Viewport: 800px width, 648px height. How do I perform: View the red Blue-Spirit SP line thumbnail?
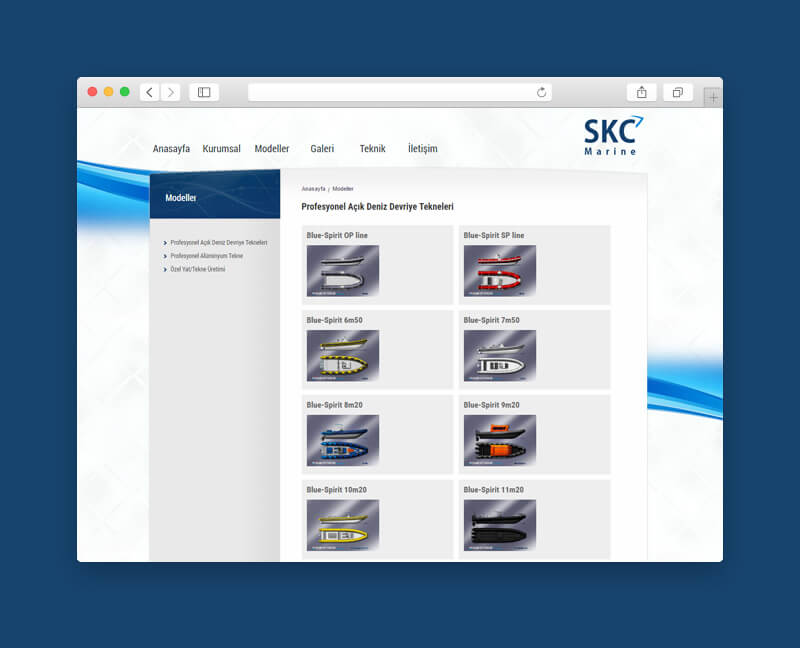point(499,270)
